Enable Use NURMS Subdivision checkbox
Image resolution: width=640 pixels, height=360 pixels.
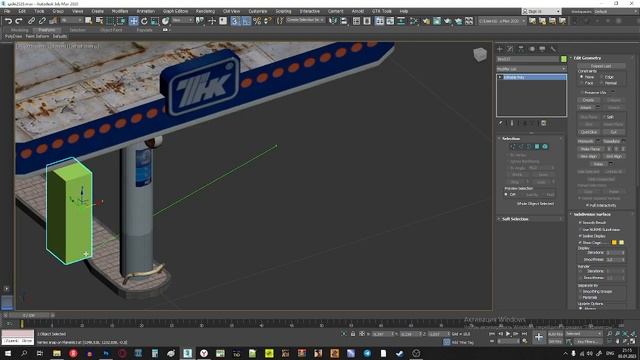580,229
